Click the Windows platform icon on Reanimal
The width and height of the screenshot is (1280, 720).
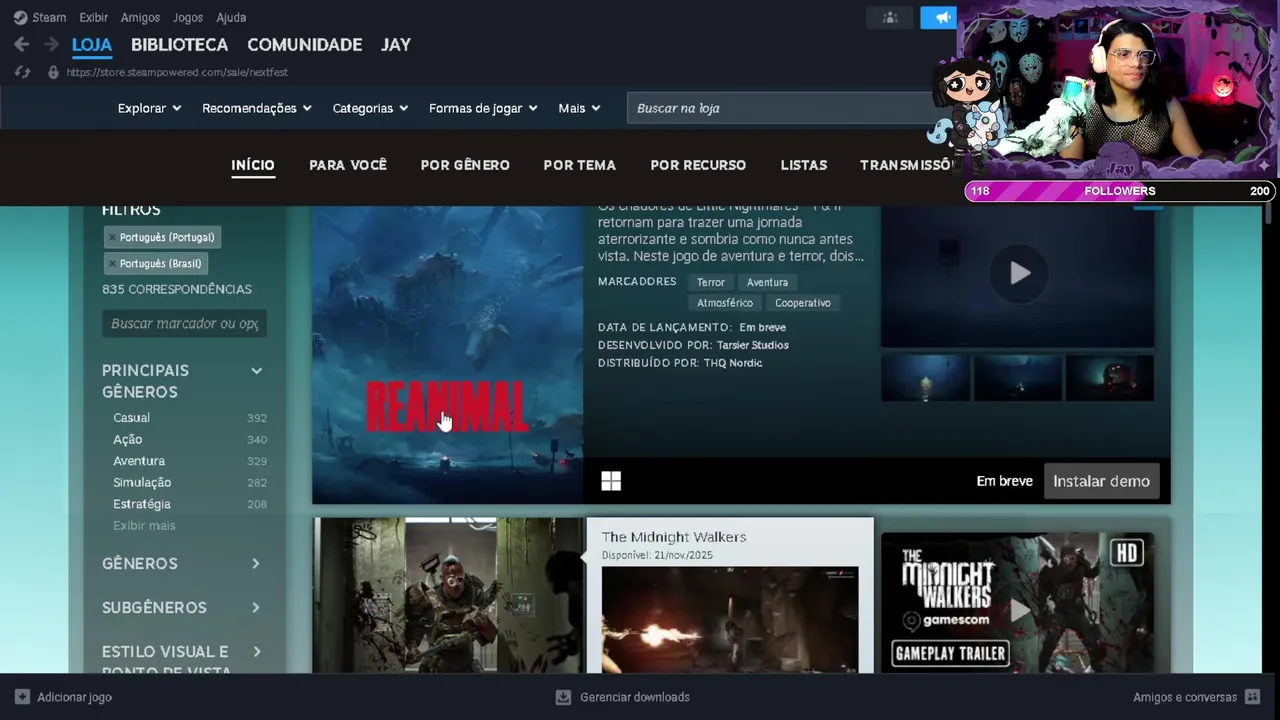[611, 481]
